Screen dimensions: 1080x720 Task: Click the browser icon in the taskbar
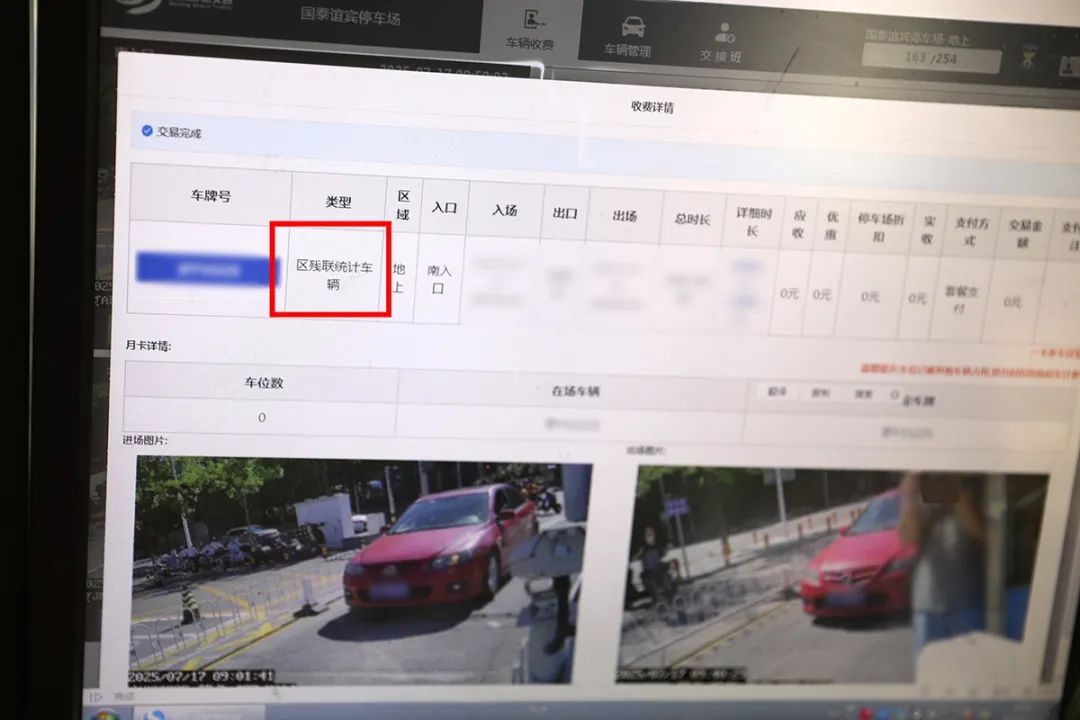(x=156, y=714)
